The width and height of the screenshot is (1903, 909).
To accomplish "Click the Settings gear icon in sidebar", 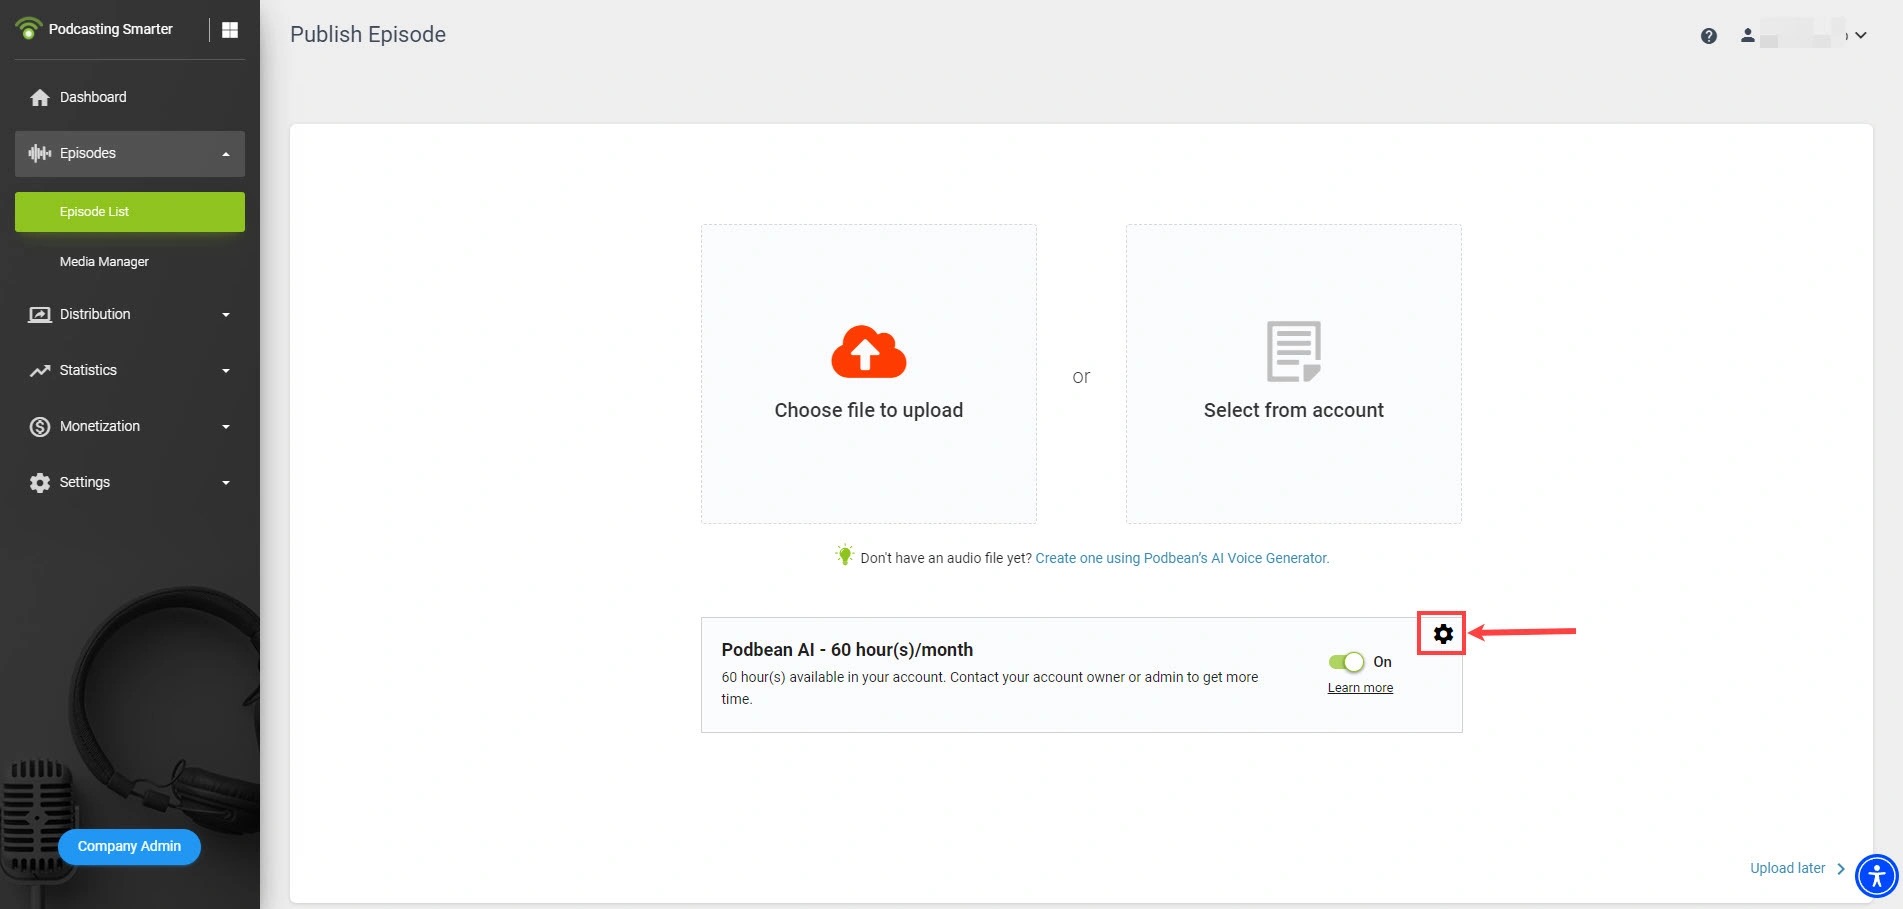I will (40, 483).
